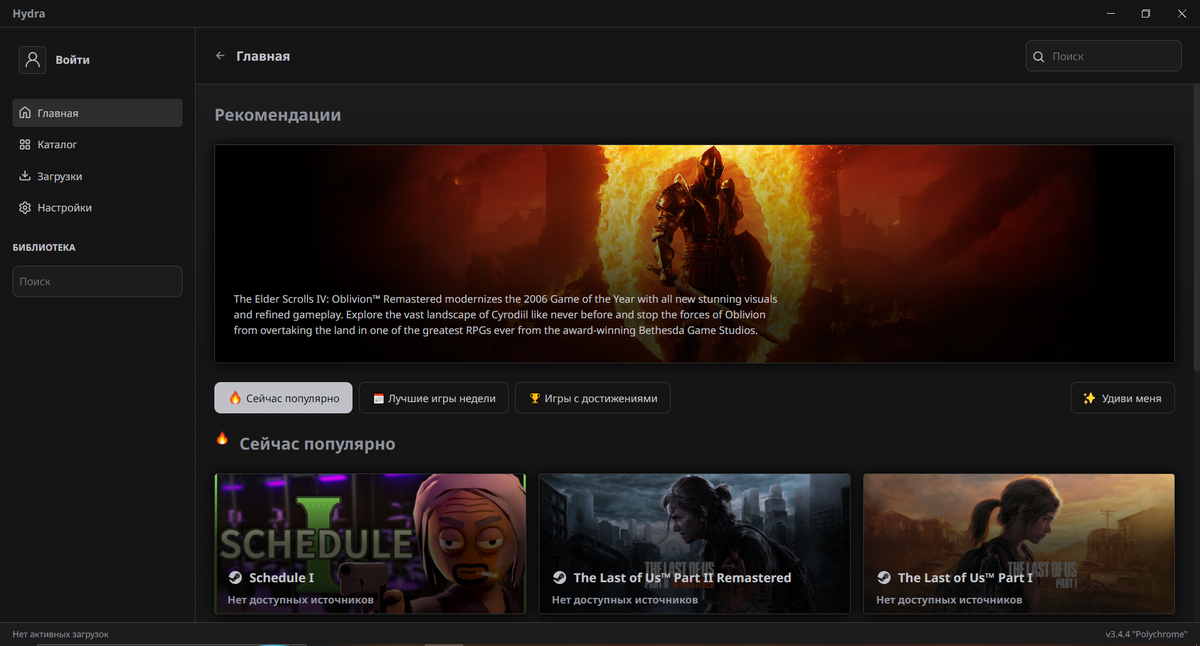Click the gear icon beside Настройки
1200x646 pixels.
(x=25, y=208)
